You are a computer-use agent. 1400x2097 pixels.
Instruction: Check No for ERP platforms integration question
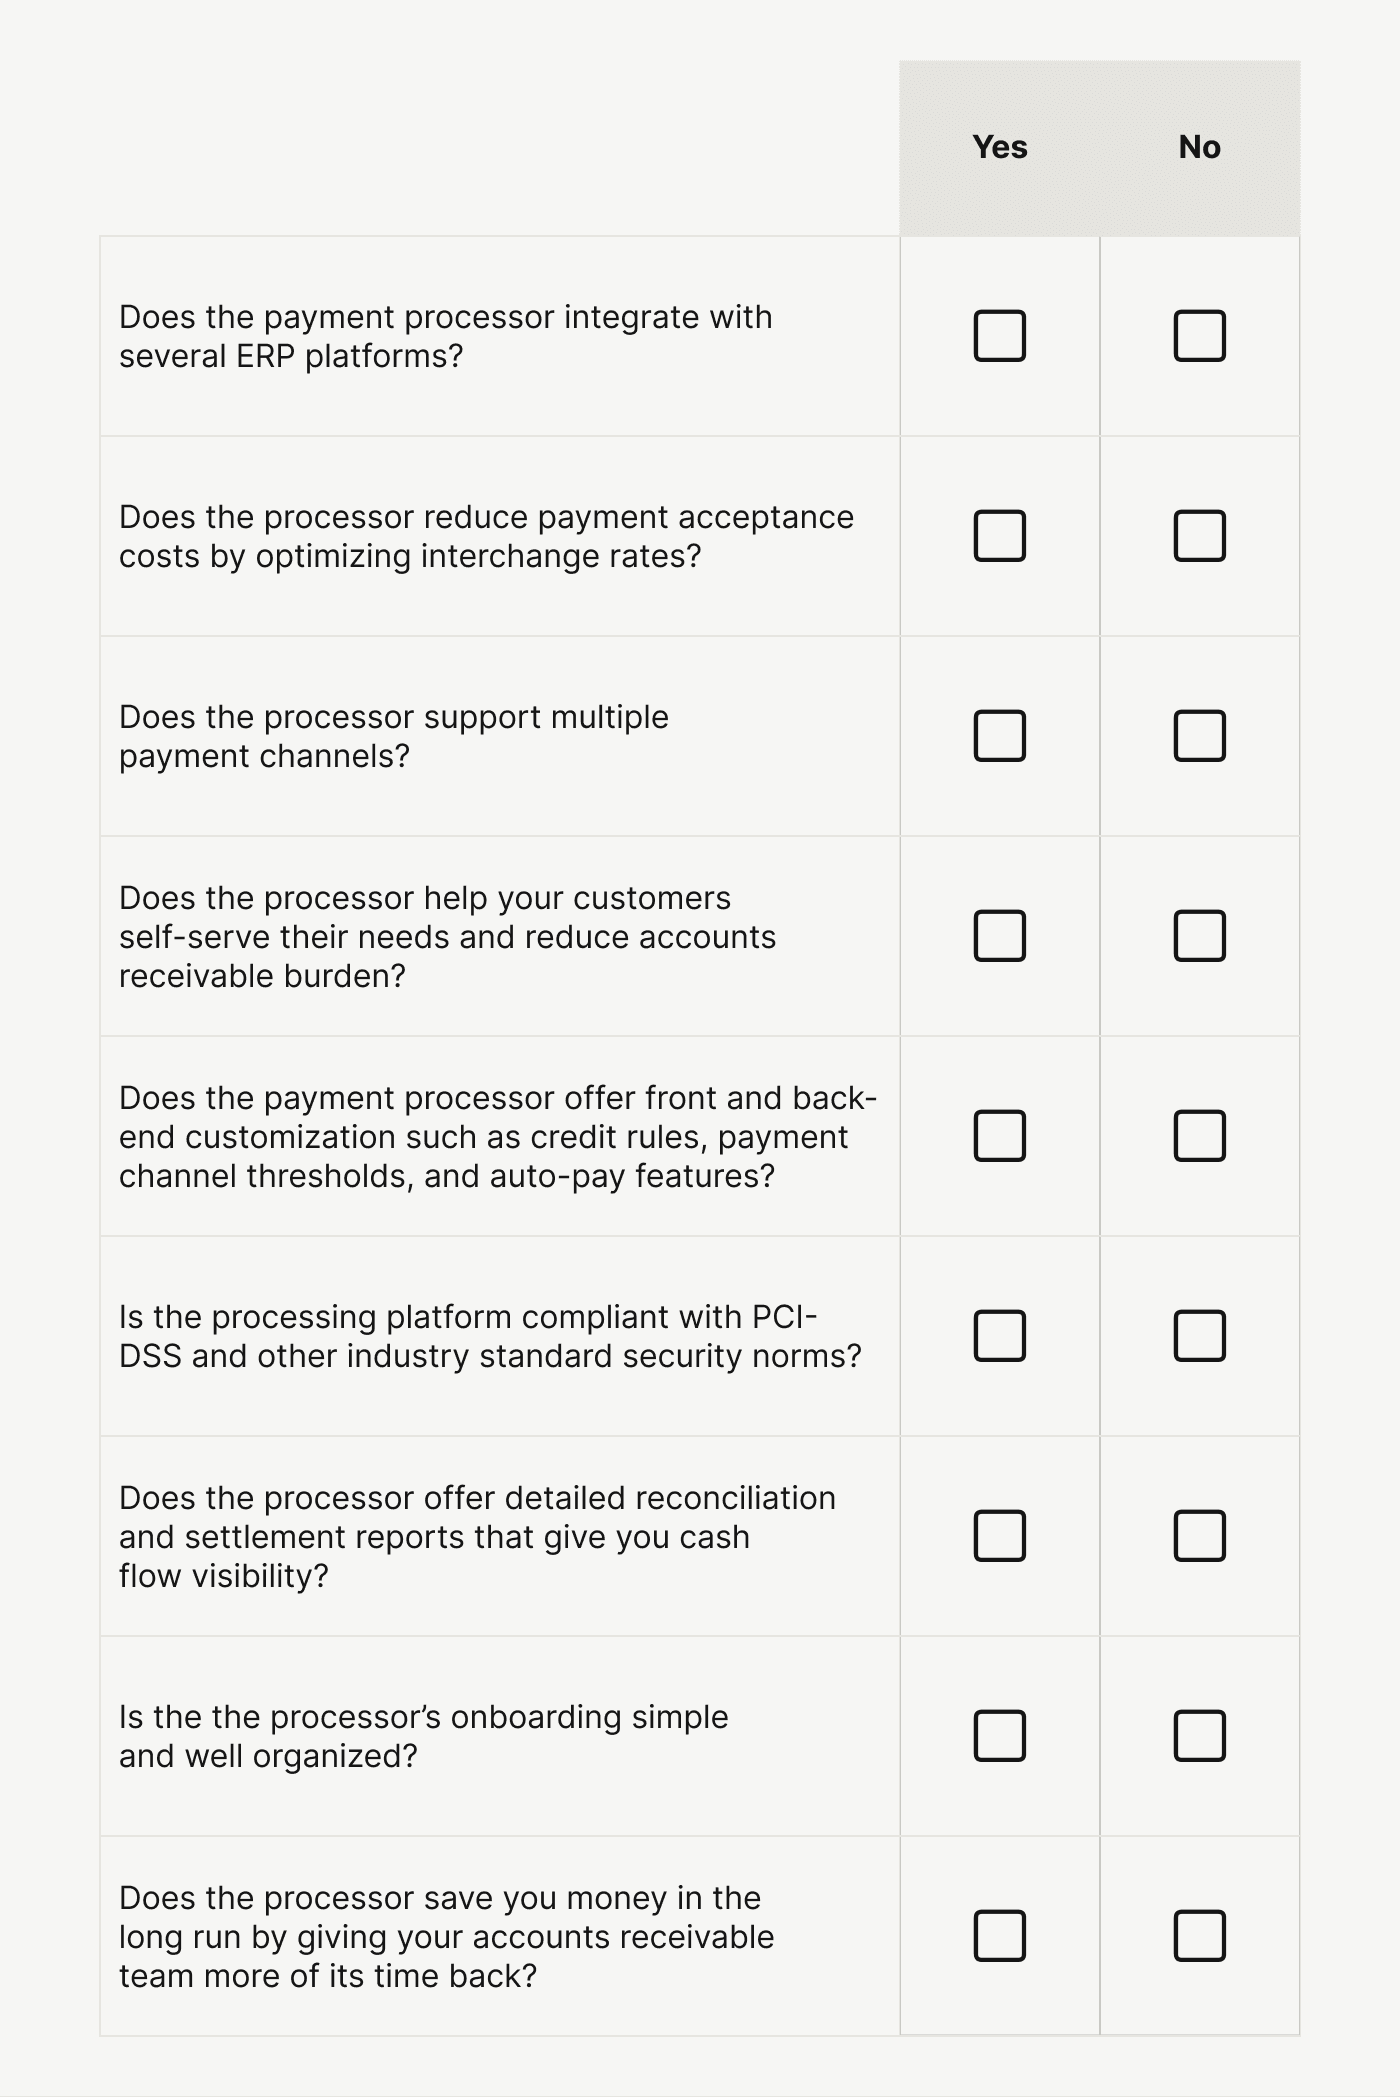[x=1199, y=336]
